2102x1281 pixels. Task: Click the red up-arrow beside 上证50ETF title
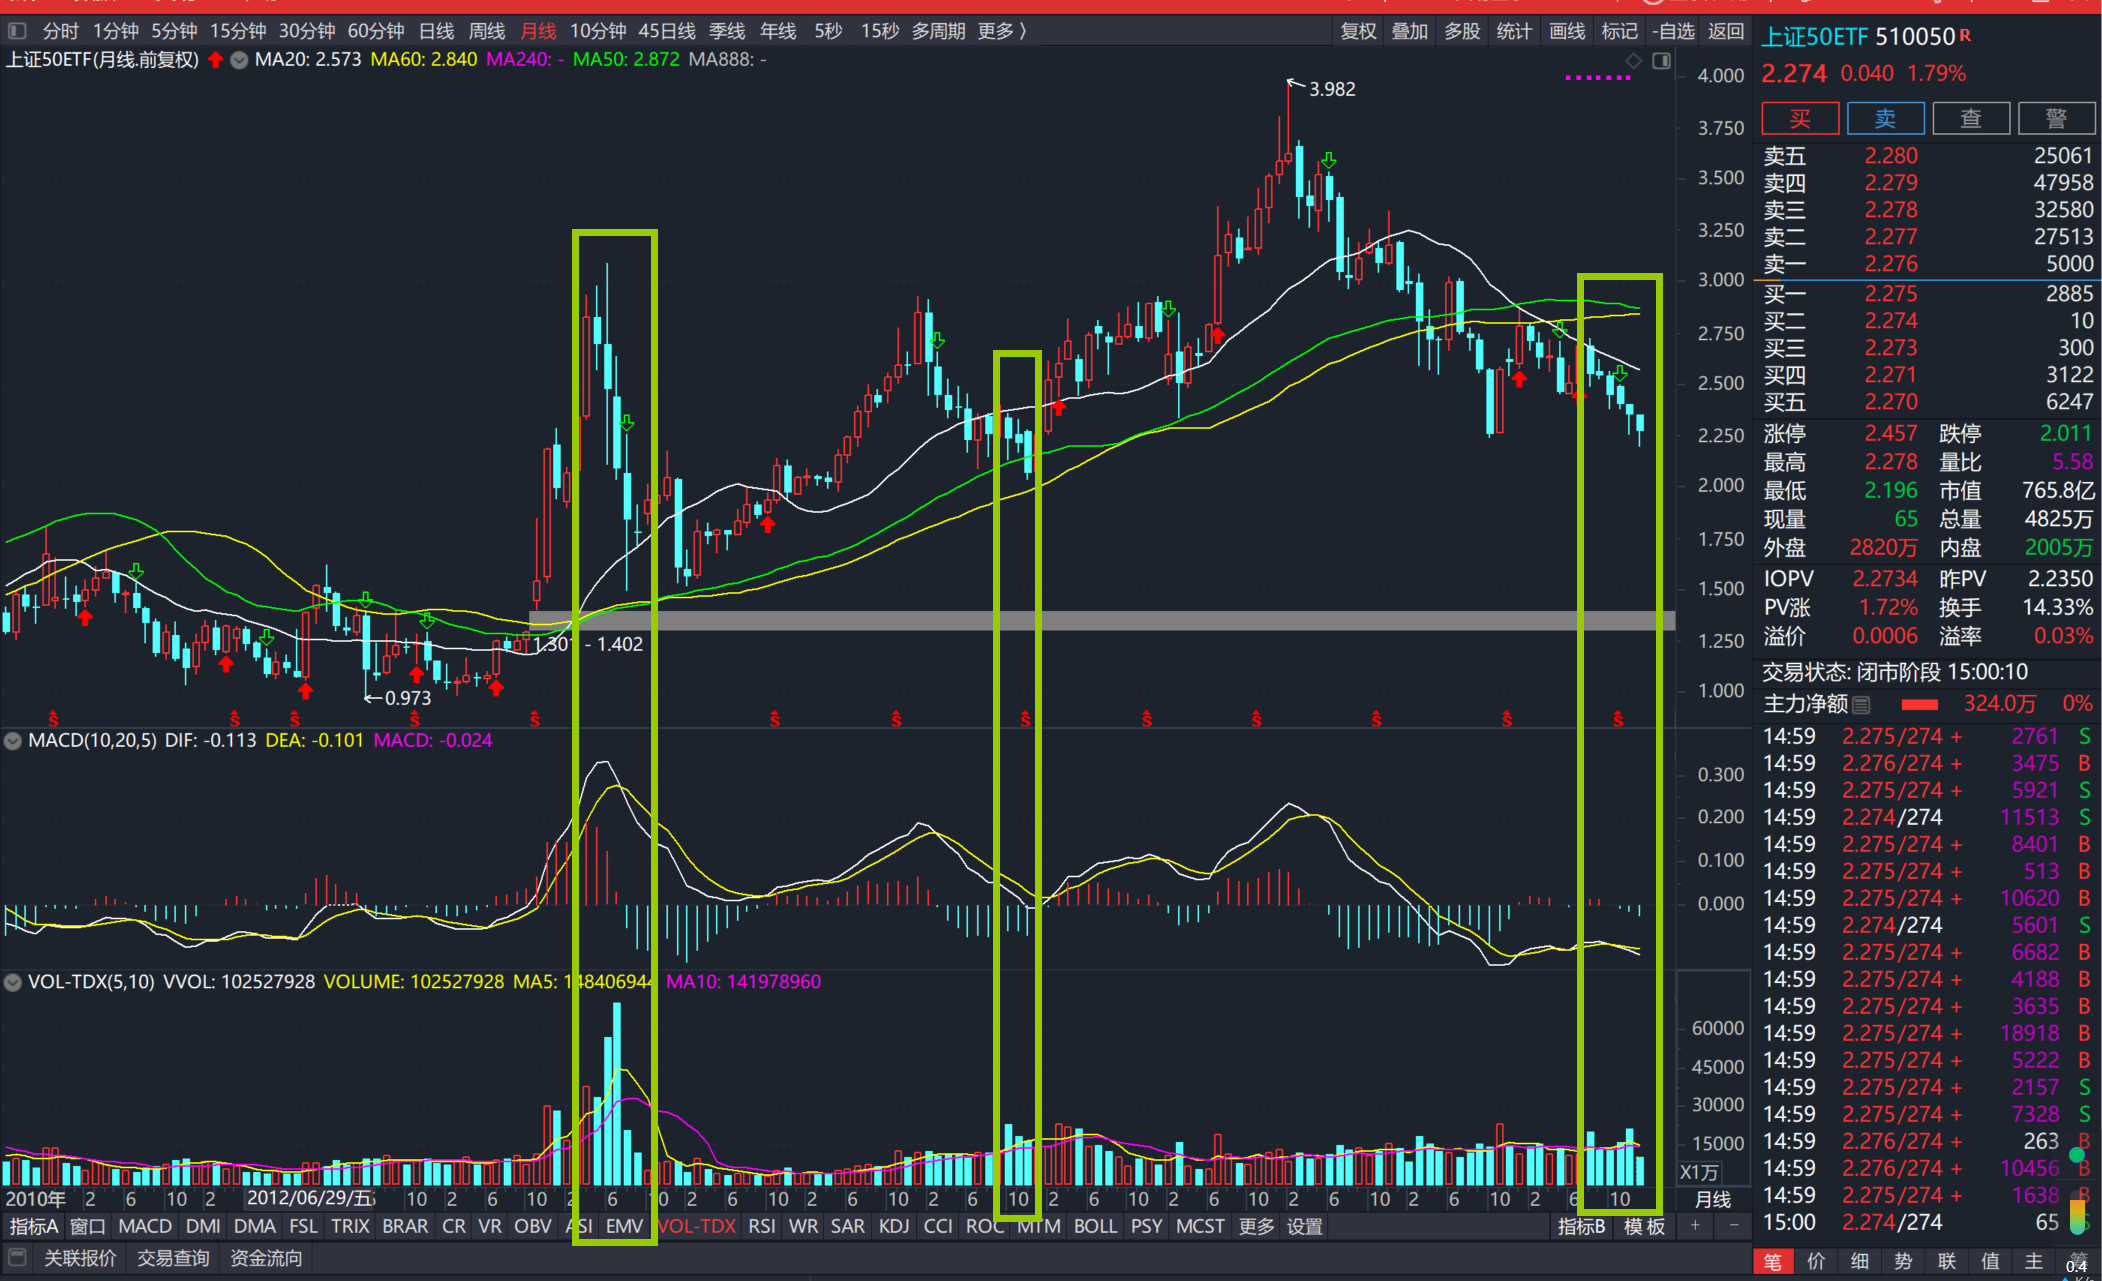coord(215,60)
